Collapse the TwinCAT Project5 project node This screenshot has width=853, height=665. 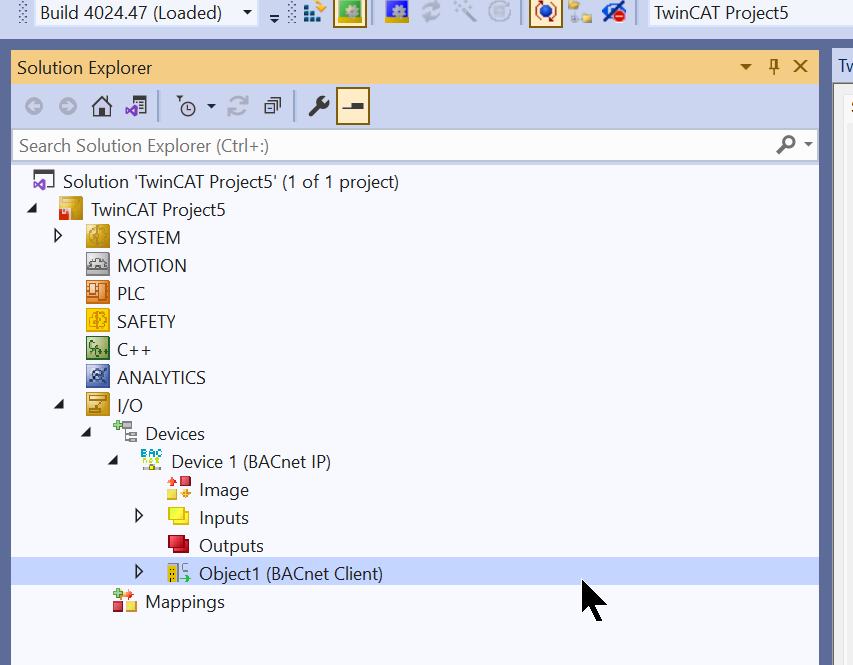(x=33, y=209)
